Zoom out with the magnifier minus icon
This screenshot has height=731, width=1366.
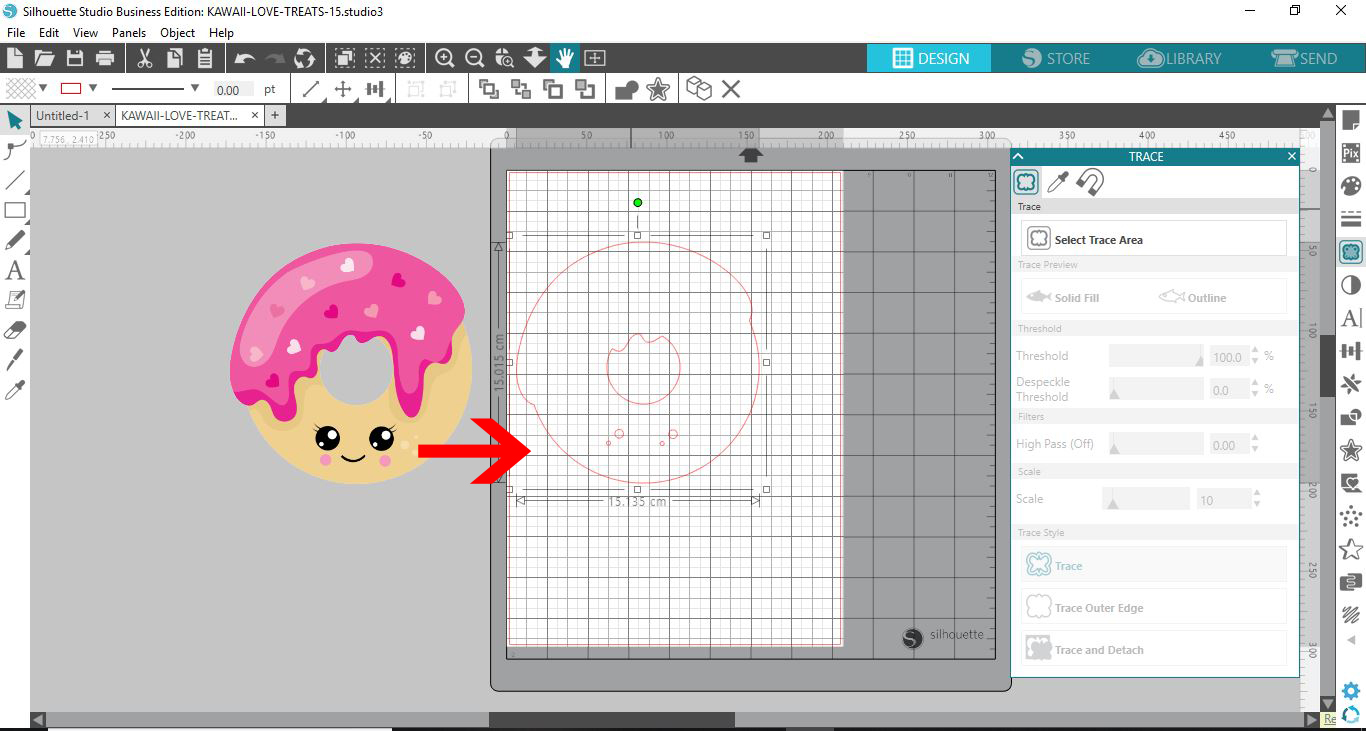tap(475, 58)
